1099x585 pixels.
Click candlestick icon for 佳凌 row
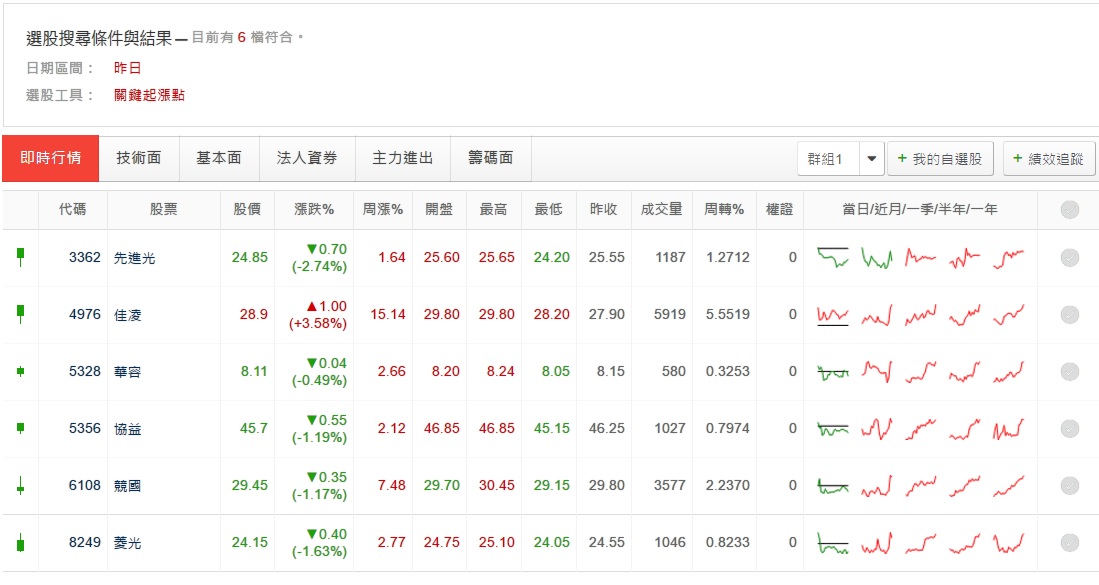(x=20, y=314)
